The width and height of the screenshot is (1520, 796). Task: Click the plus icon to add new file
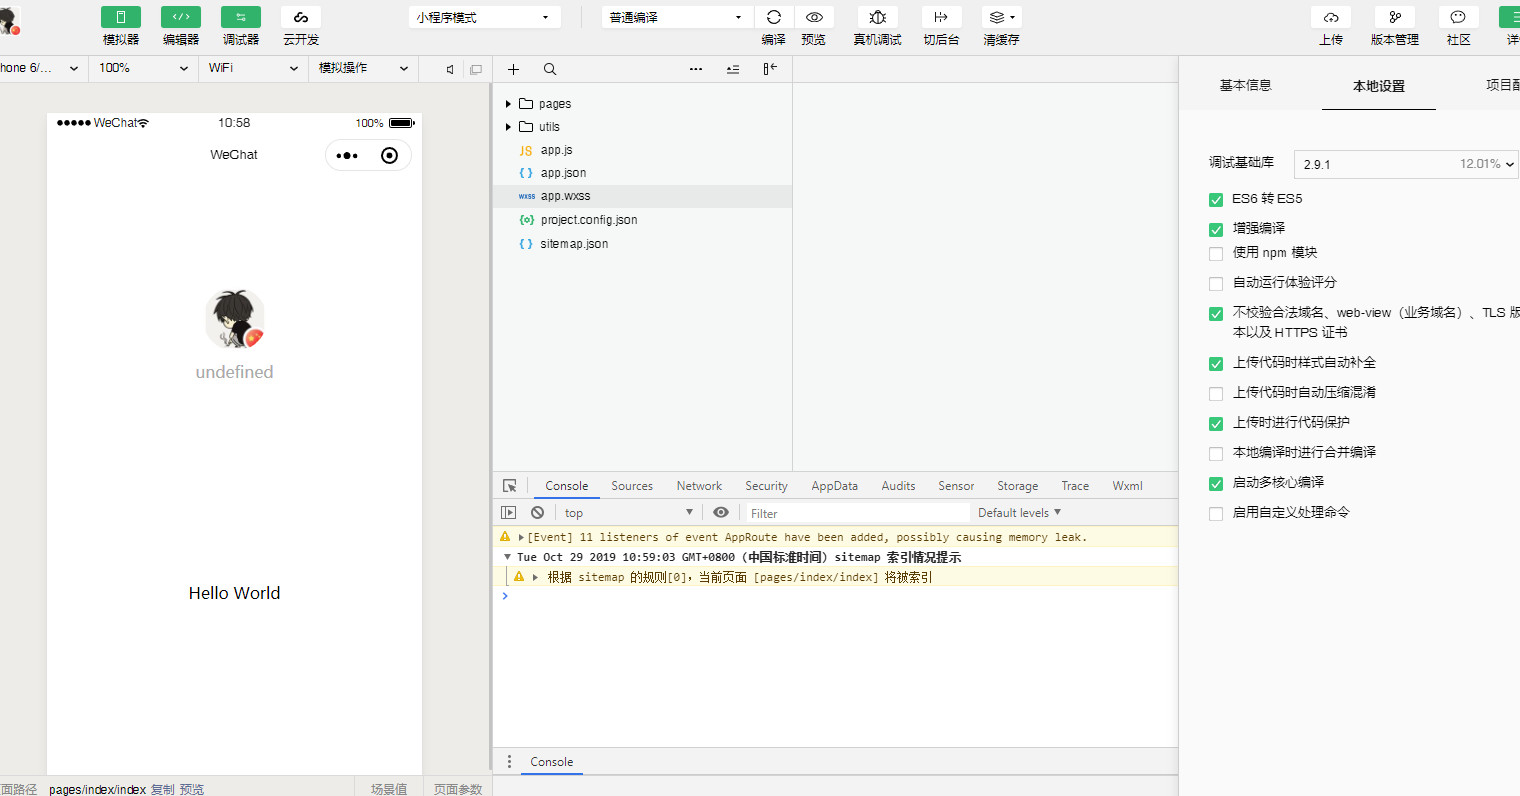click(x=513, y=69)
